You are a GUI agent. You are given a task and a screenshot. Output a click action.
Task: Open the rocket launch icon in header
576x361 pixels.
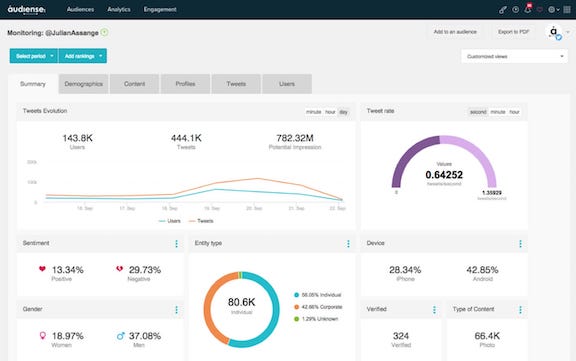(x=503, y=10)
